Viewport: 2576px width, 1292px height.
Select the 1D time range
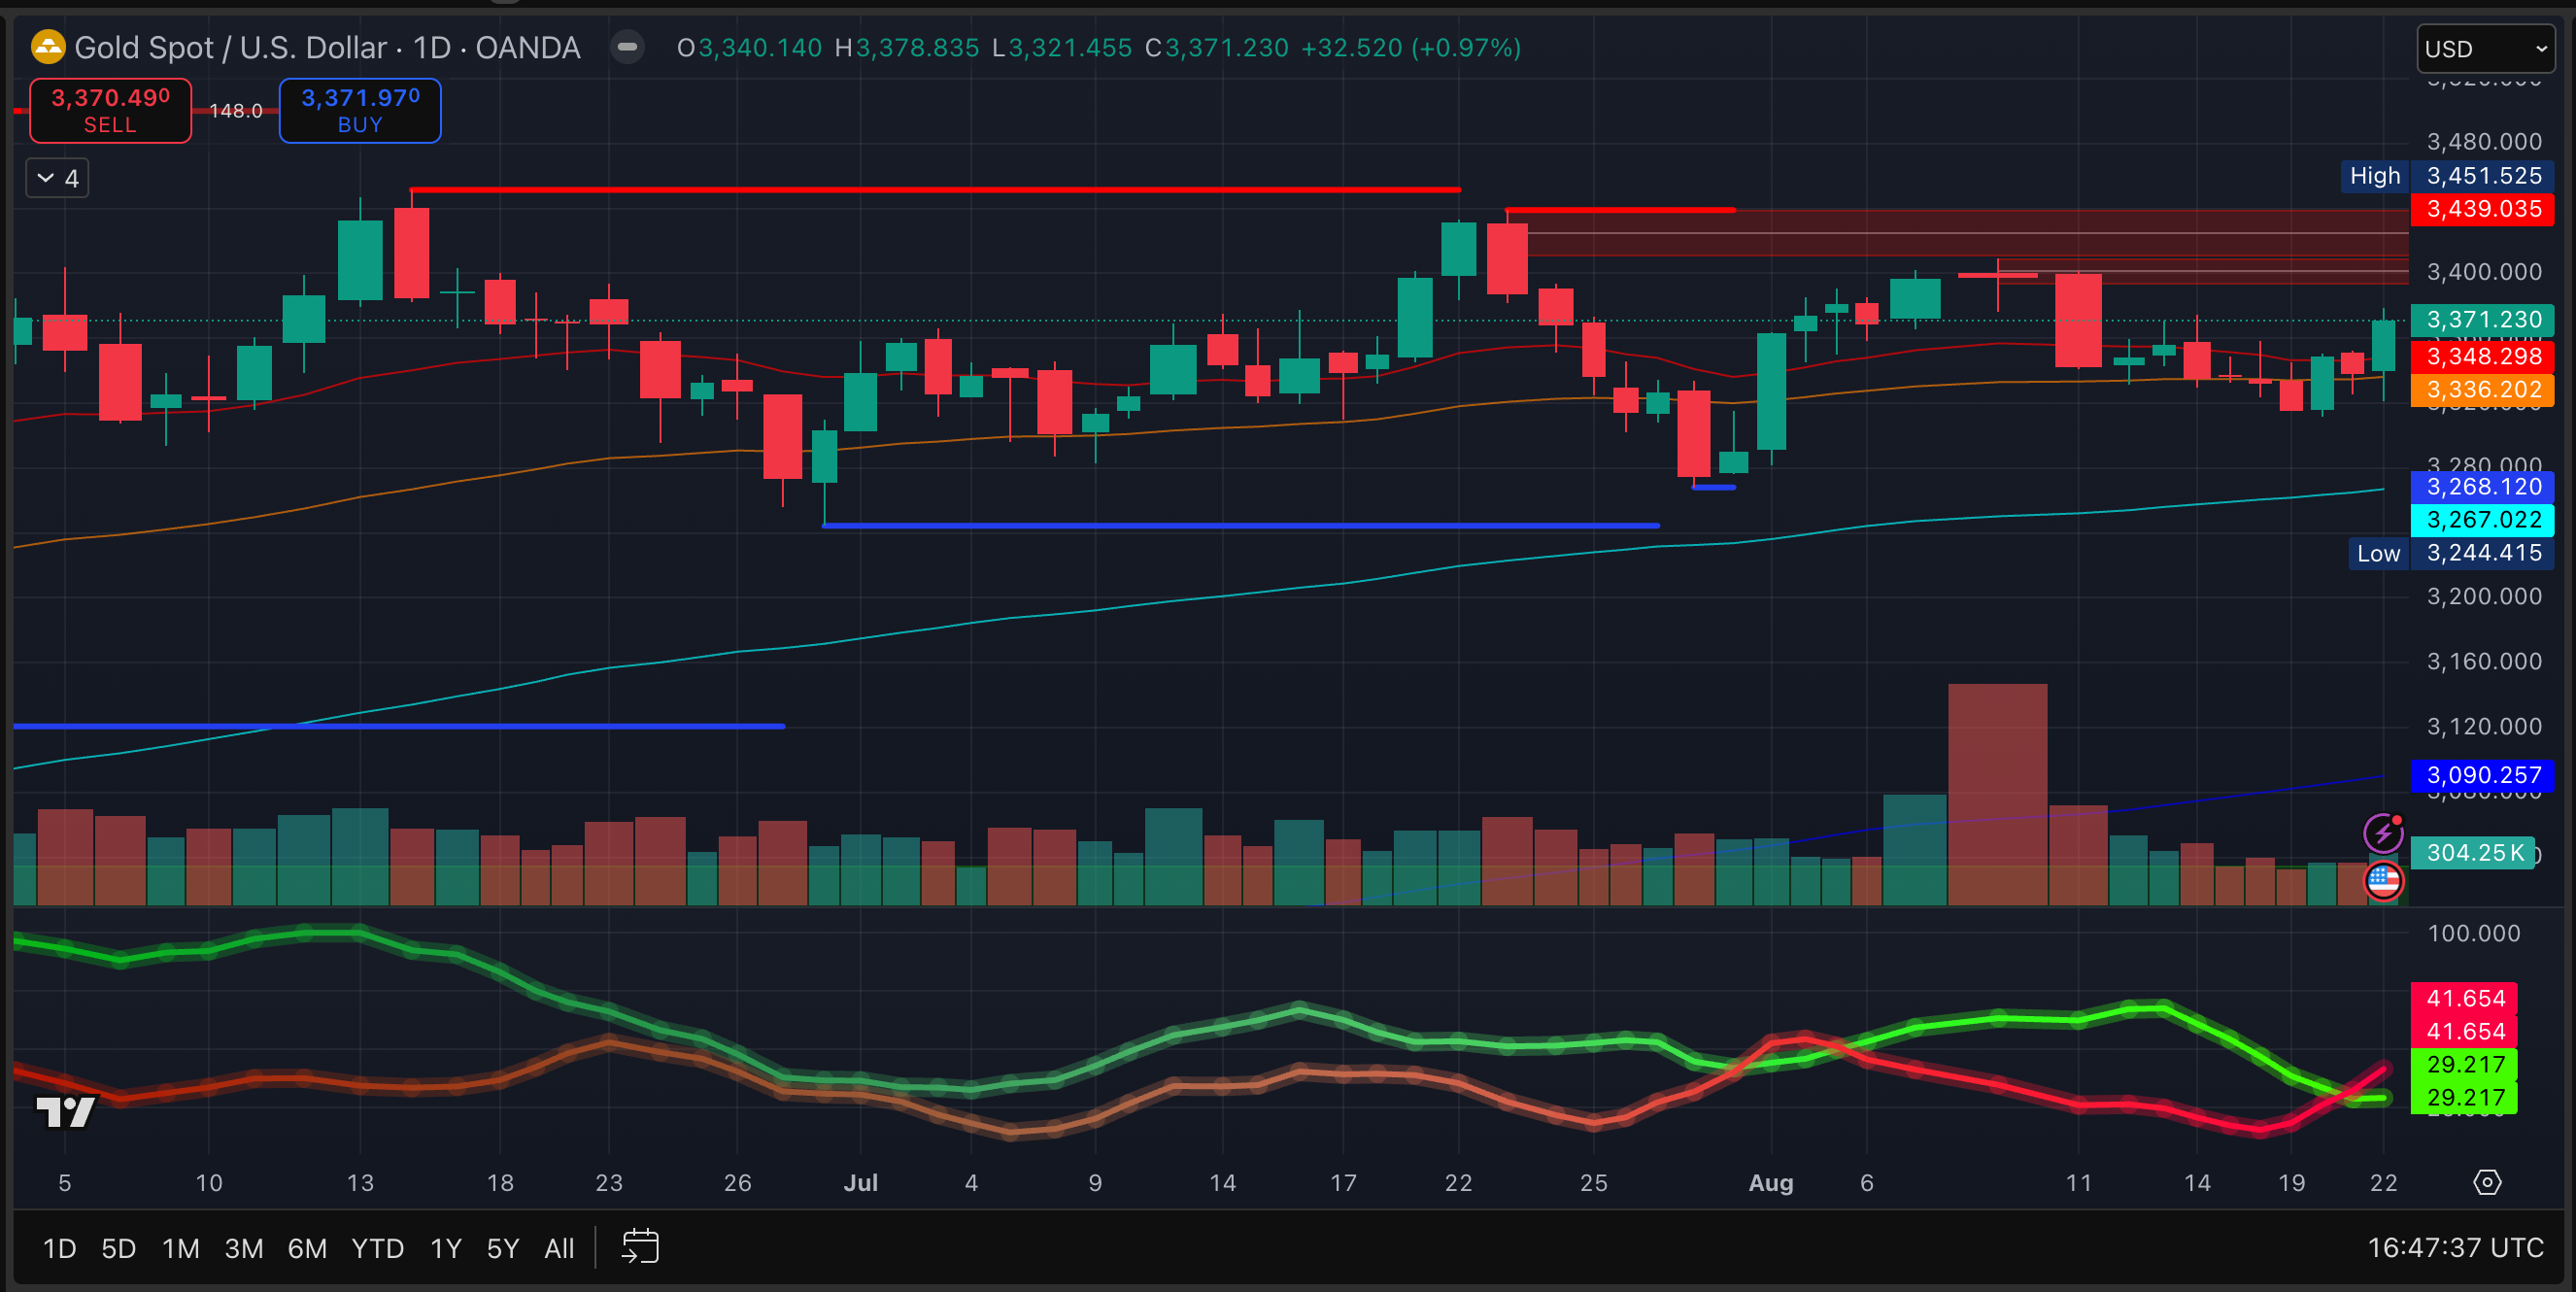59,1248
